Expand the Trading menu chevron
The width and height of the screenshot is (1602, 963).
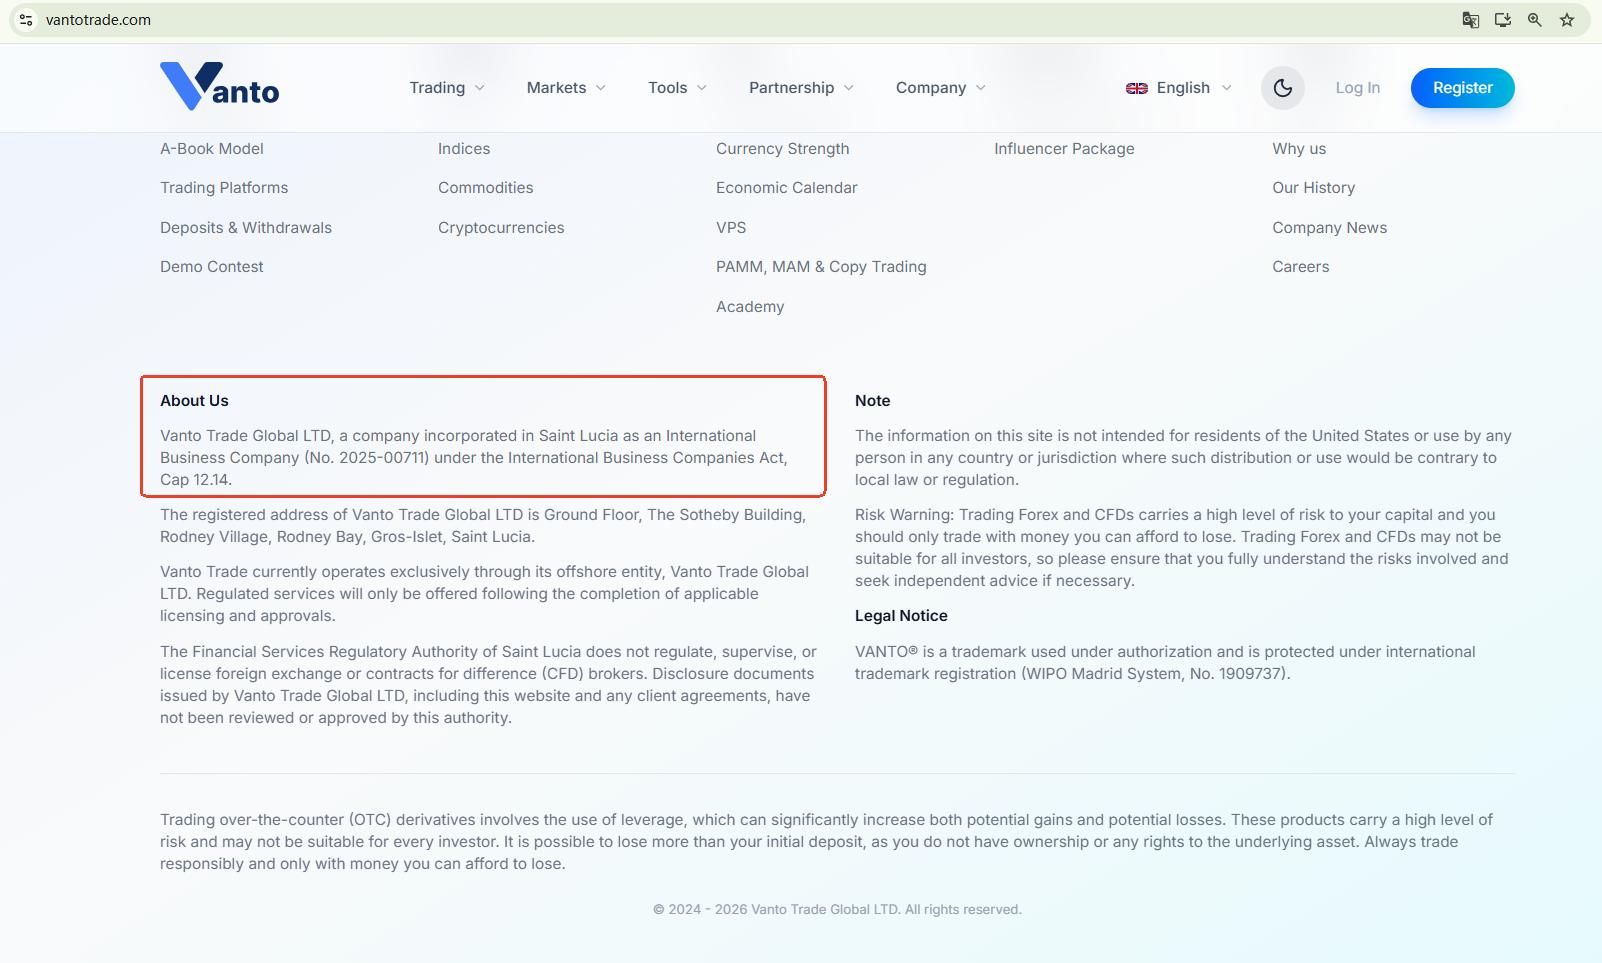[x=480, y=88]
